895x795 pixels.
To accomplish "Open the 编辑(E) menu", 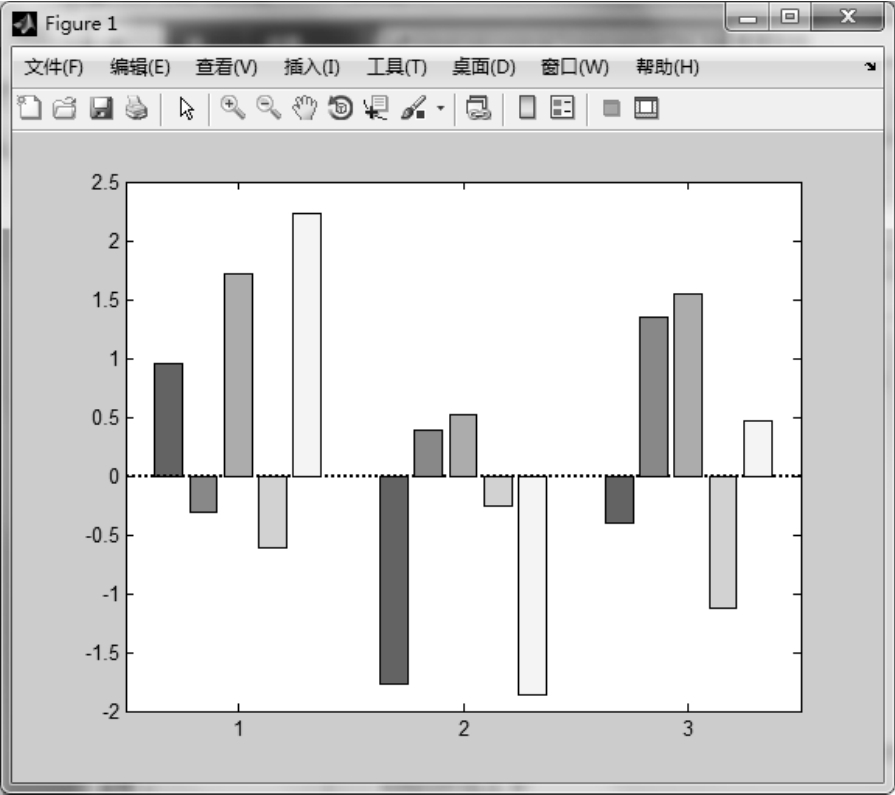I will (140, 67).
